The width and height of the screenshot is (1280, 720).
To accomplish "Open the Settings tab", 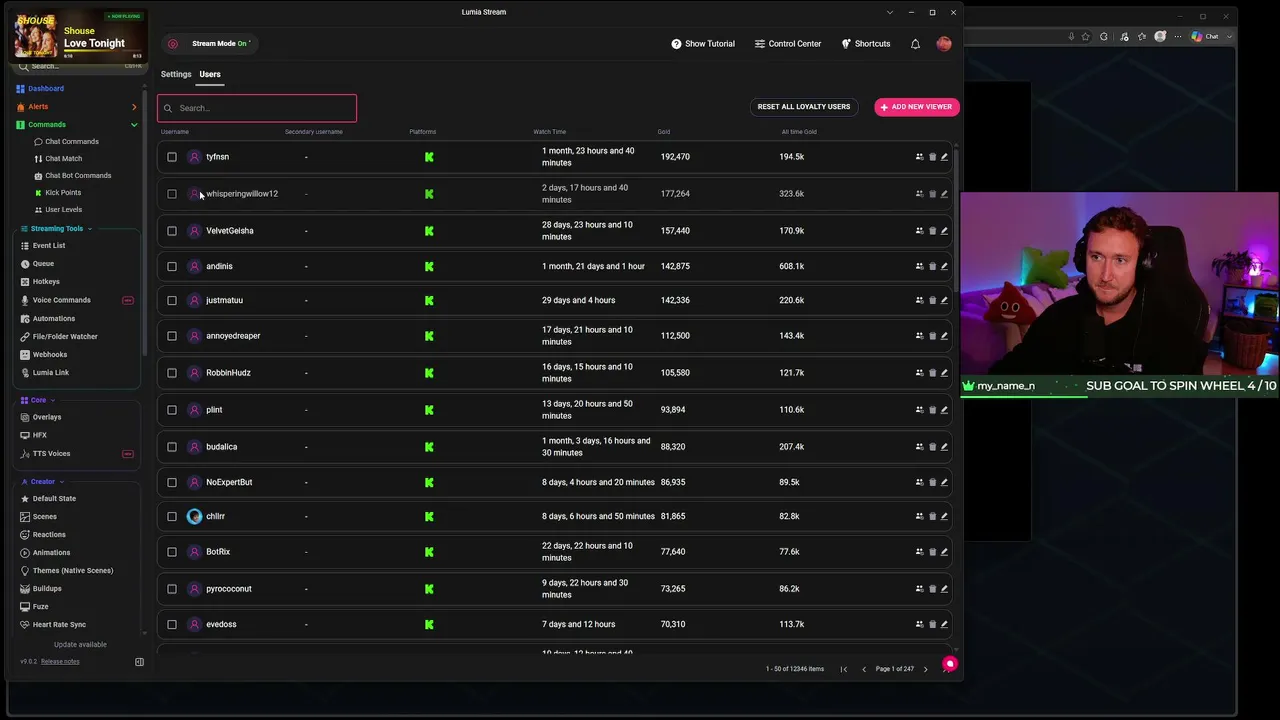I will pyautogui.click(x=176, y=74).
